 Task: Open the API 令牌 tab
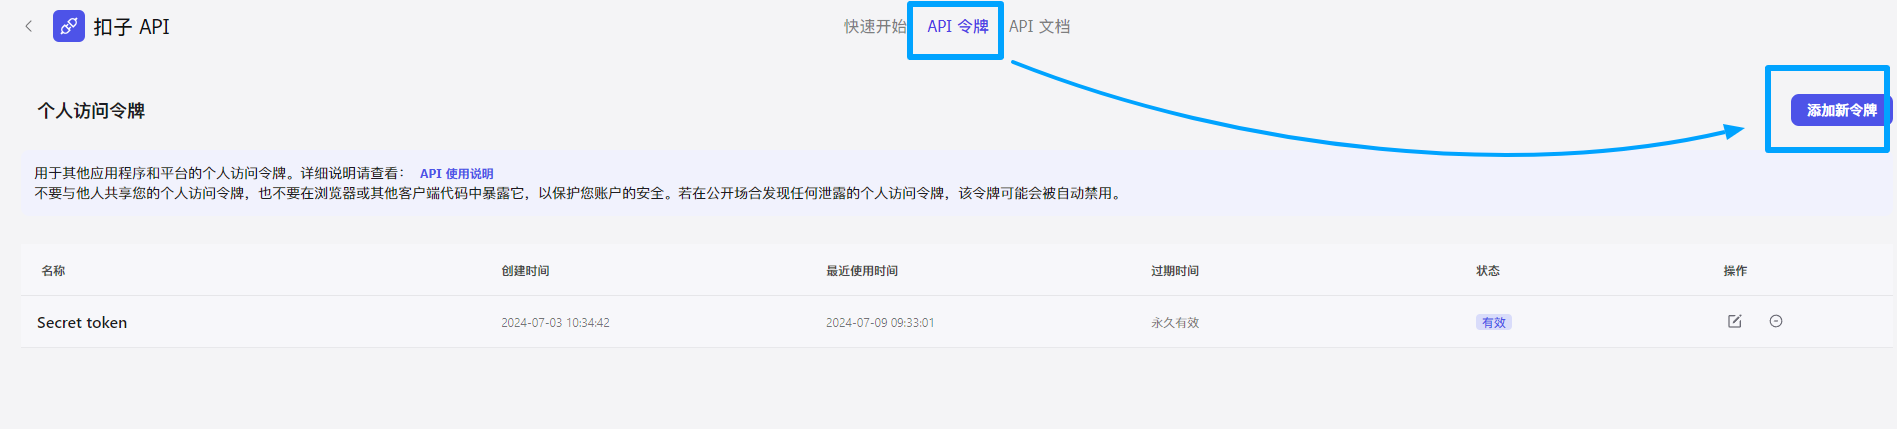957,26
